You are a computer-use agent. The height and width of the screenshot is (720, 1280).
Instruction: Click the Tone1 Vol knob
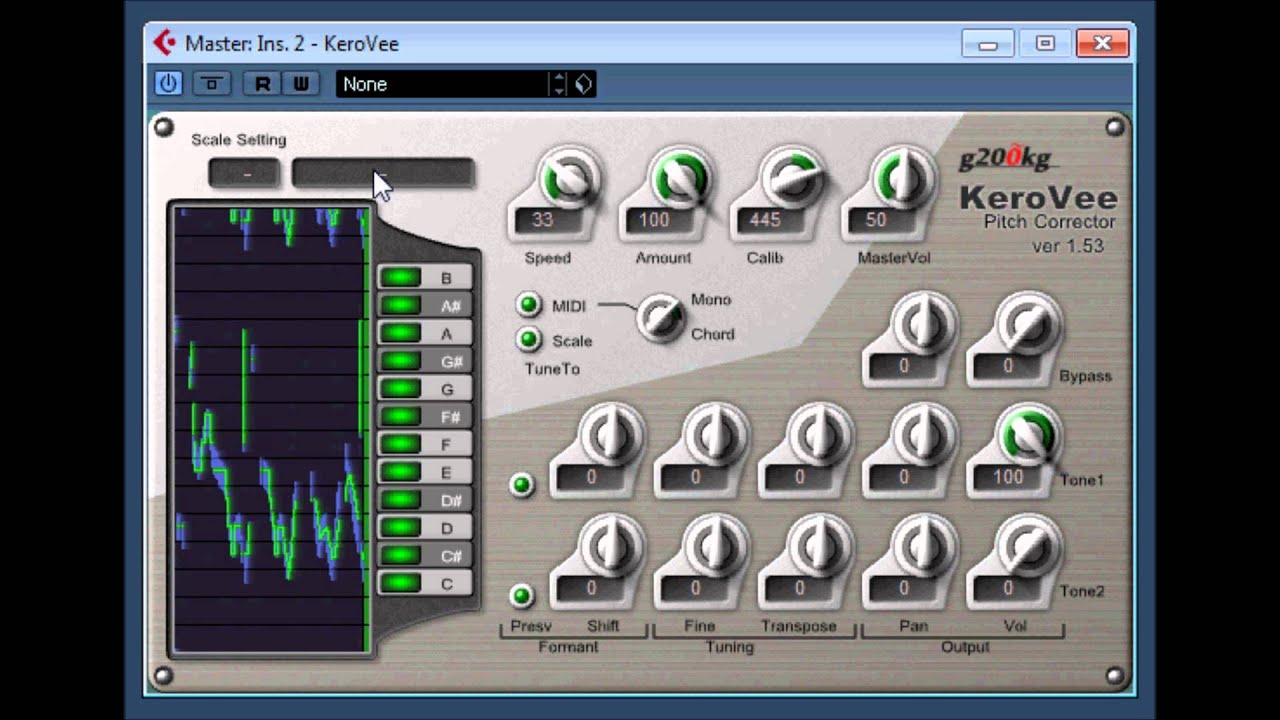(x=1028, y=436)
